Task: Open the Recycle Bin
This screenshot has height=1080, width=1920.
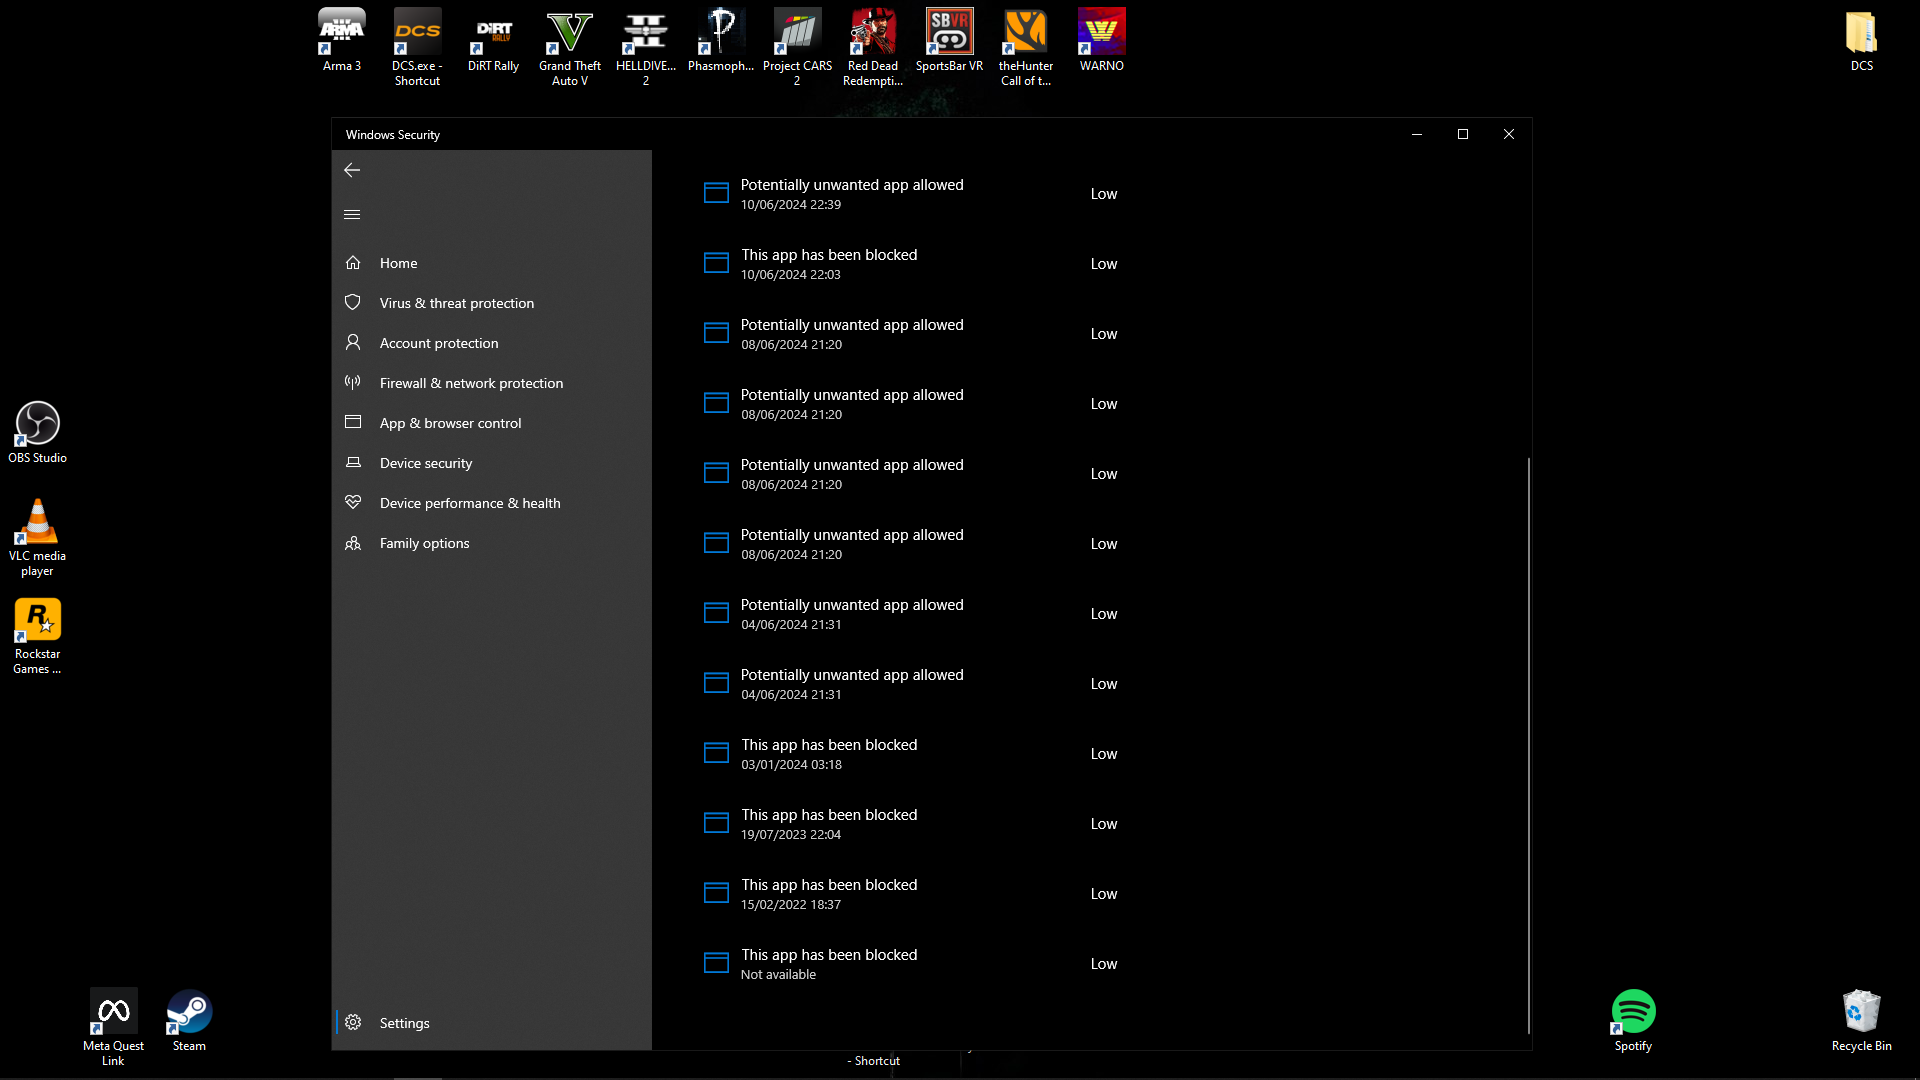Action: (x=1861, y=1020)
